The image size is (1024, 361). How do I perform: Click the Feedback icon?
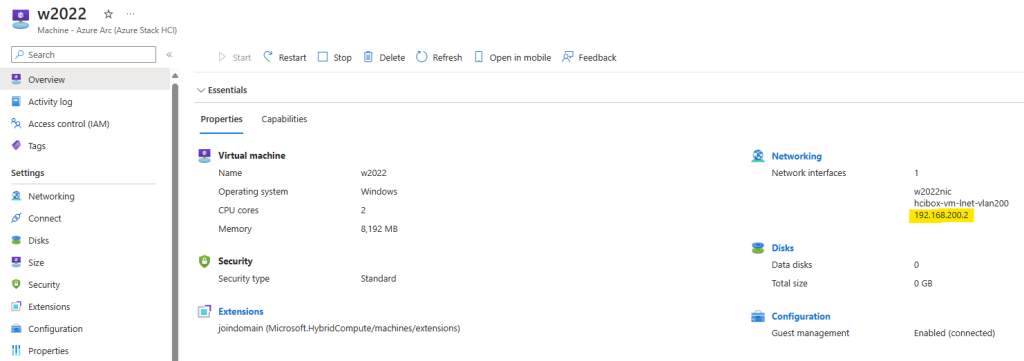tap(568, 57)
